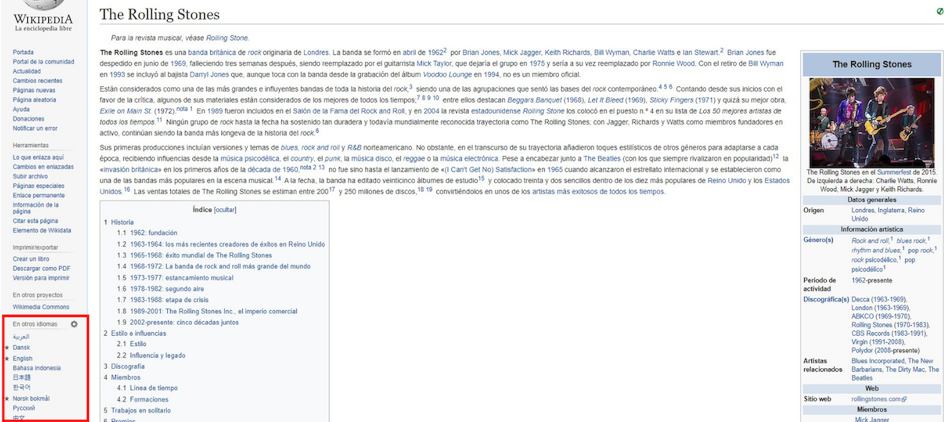945x422 pixels.
Task: Click external link icon beside rollingstones.com
Action: [x=905, y=400]
